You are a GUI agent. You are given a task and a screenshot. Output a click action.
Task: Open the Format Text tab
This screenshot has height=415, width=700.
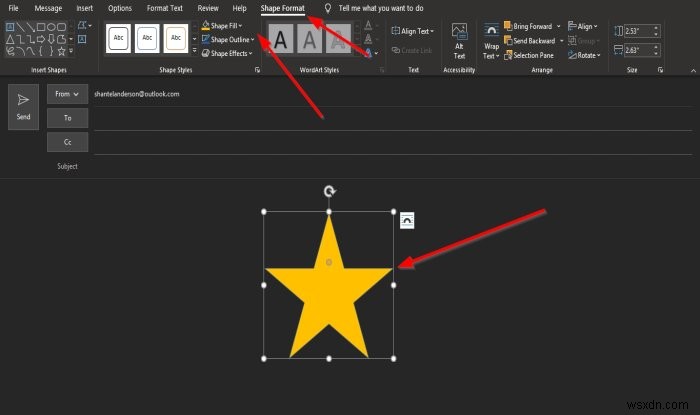165,8
